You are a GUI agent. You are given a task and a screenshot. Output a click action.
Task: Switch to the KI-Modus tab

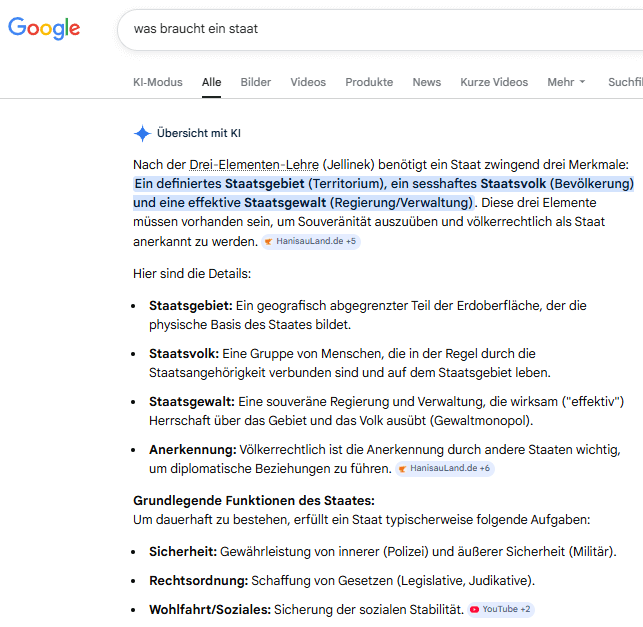(x=158, y=82)
